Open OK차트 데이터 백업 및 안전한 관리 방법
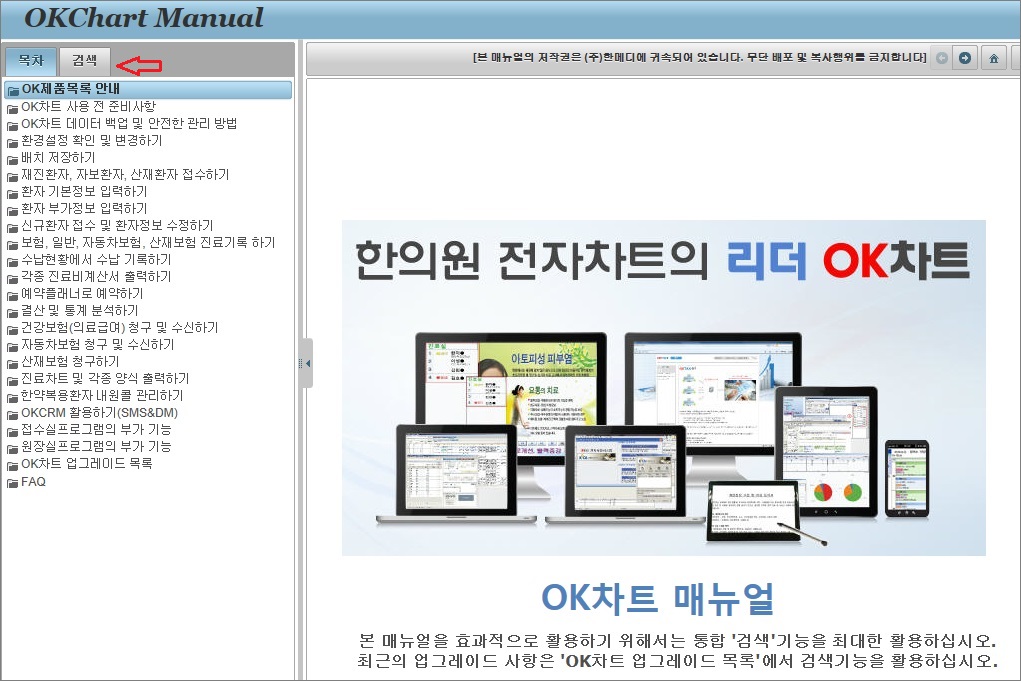The height and width of the screenshot is (681, 1021). pos(129,124)
